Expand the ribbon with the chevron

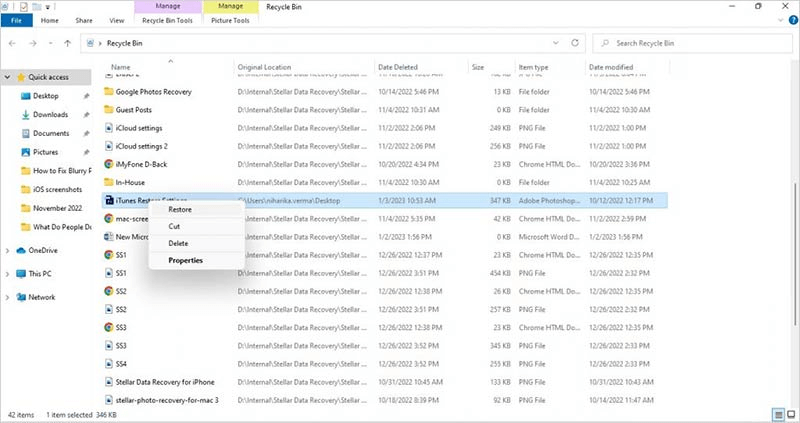(x=780, y=20)
